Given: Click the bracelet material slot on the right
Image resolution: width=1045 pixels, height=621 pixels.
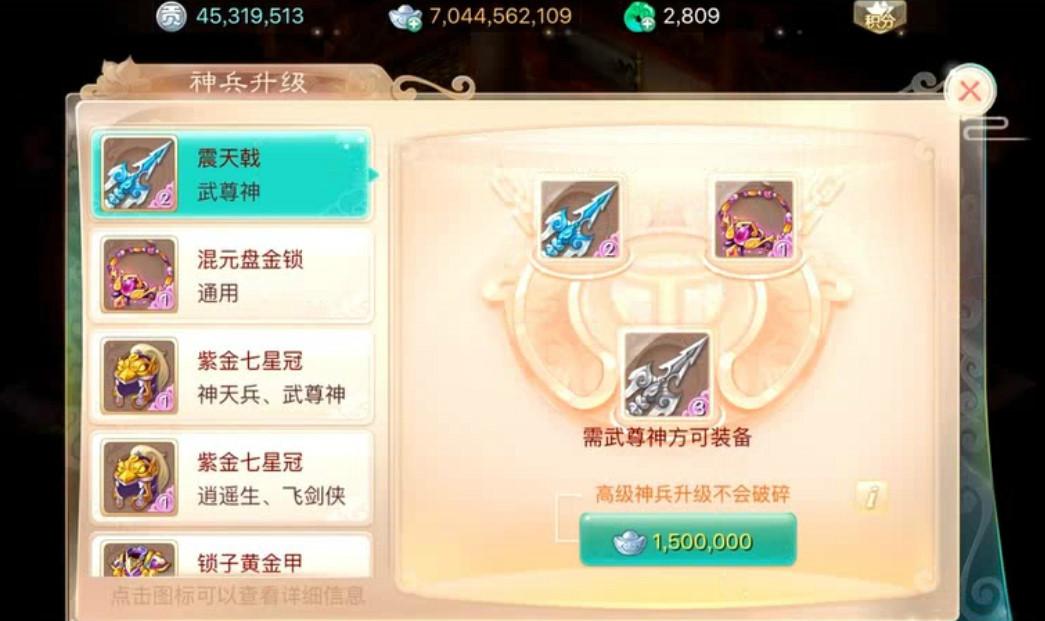Looking at the screenshot, I should (x=754, y=220).
